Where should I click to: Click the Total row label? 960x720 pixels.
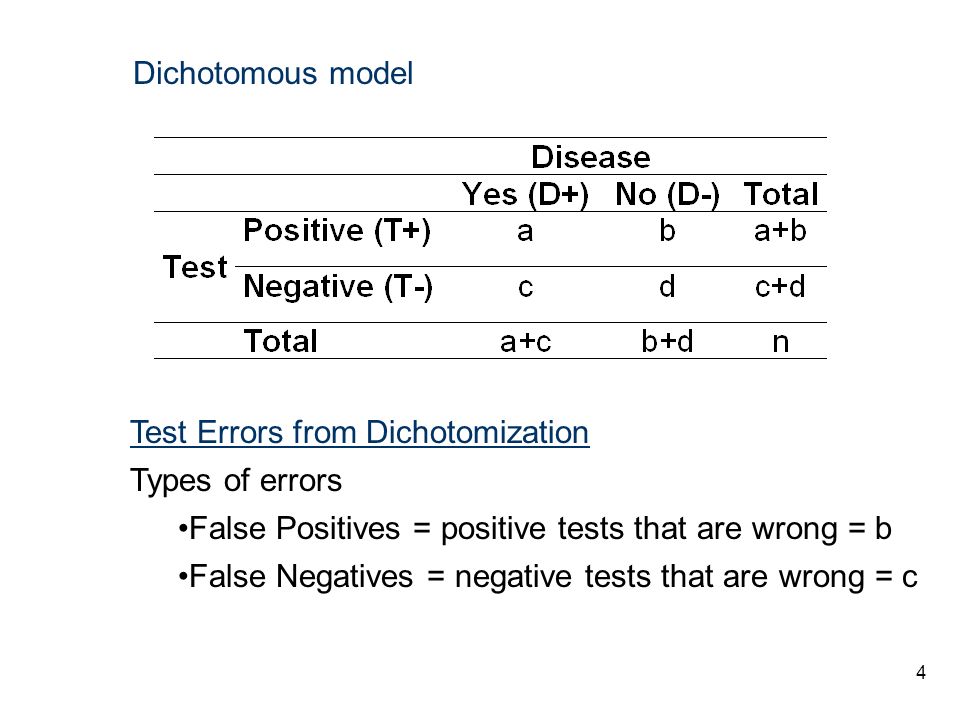[280, 341]
